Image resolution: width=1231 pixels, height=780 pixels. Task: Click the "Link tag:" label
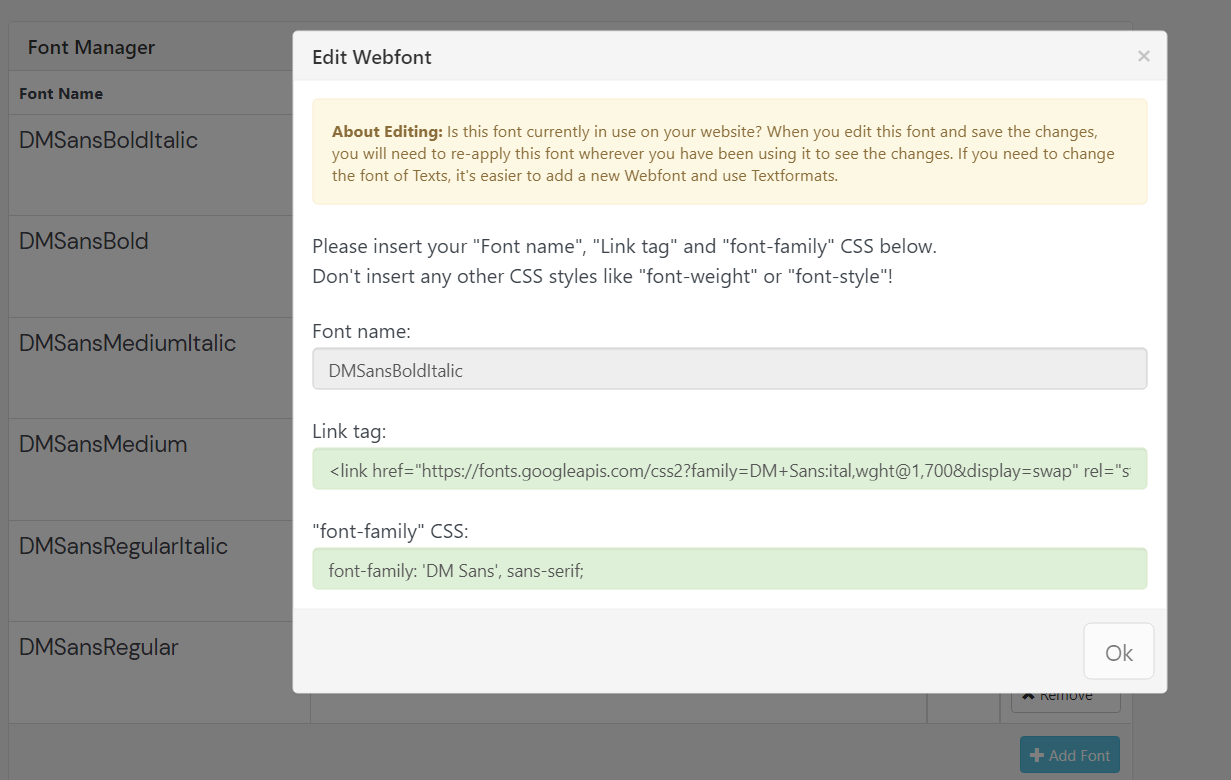[349, 431]
